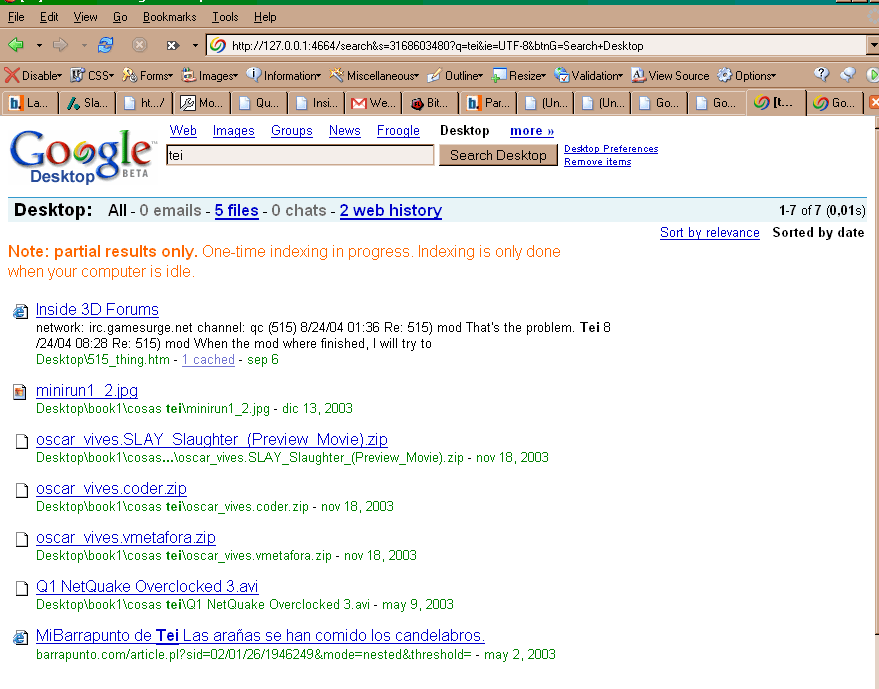Switch to the "Bit..." browser tab
879x689 pixels.
pos(431,103)
